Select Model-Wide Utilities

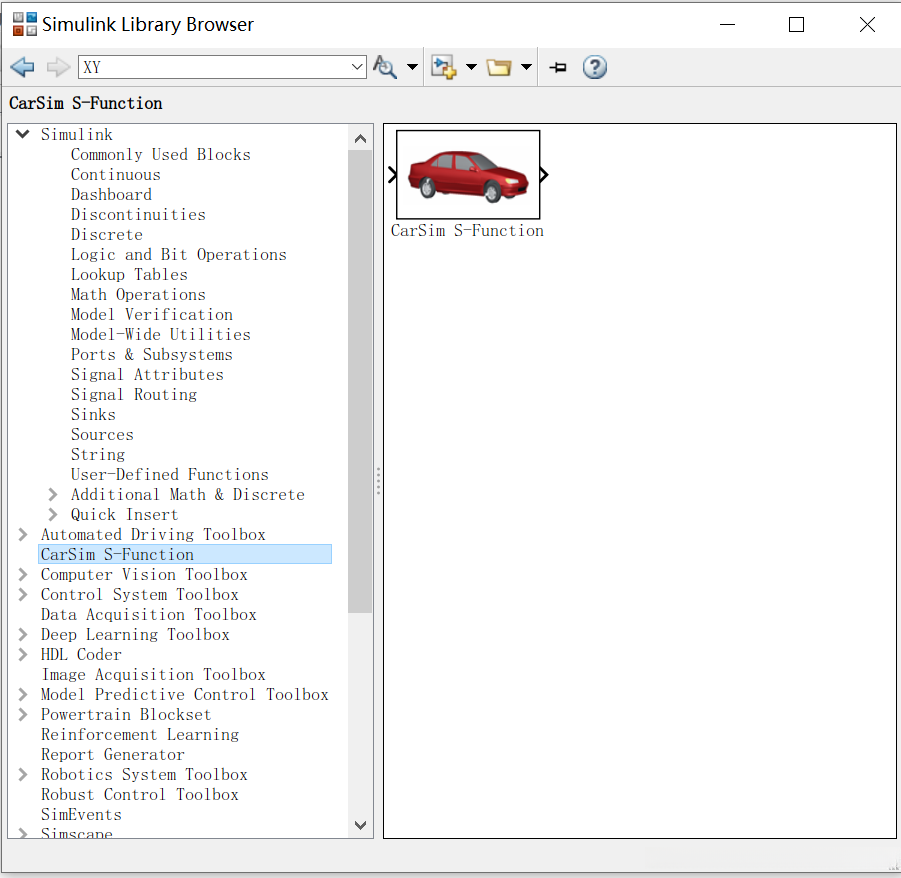(x=161, y=334)
